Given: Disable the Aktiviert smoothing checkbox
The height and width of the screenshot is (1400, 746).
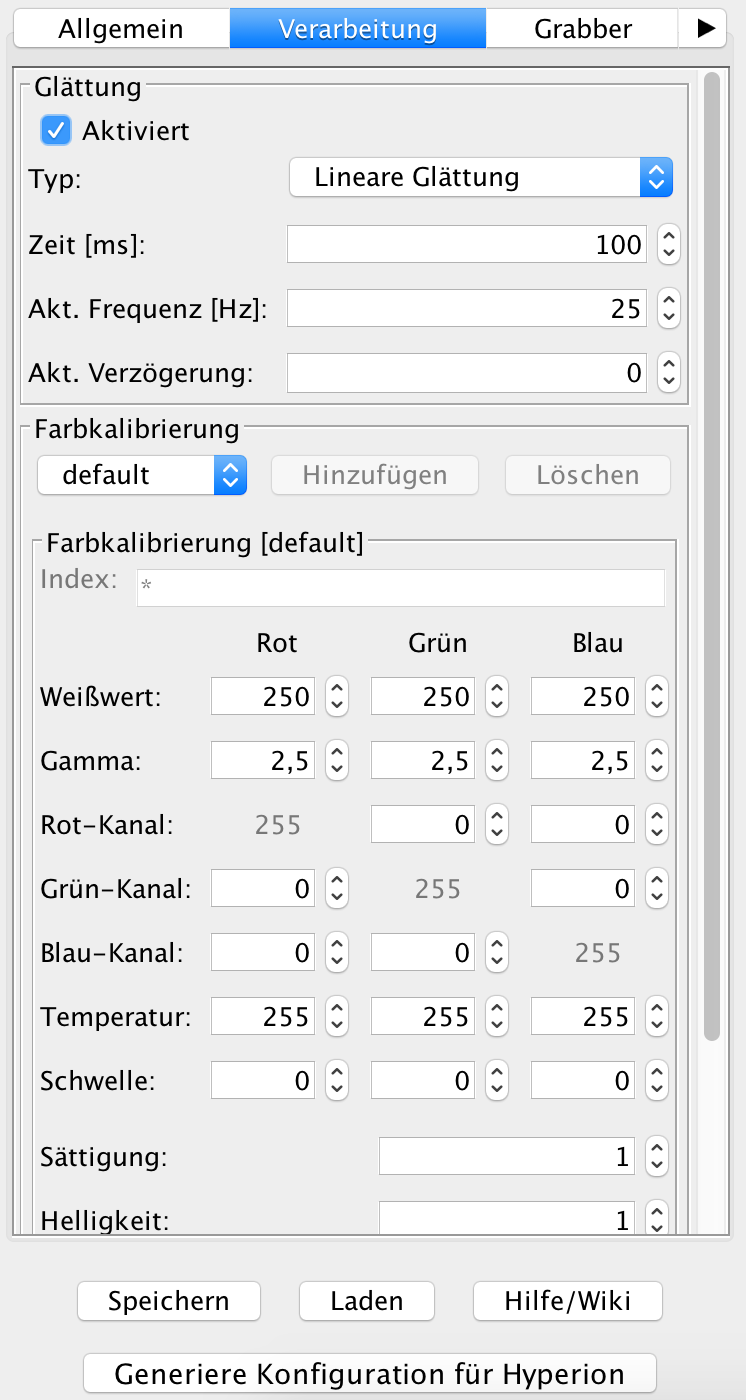Looking at the screenshot, I should pos(56,130).
